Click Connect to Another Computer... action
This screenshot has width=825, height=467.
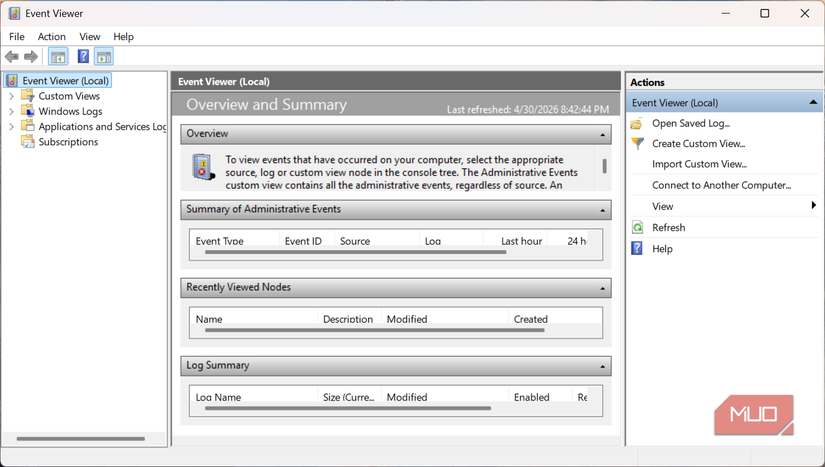pos(721,185)
